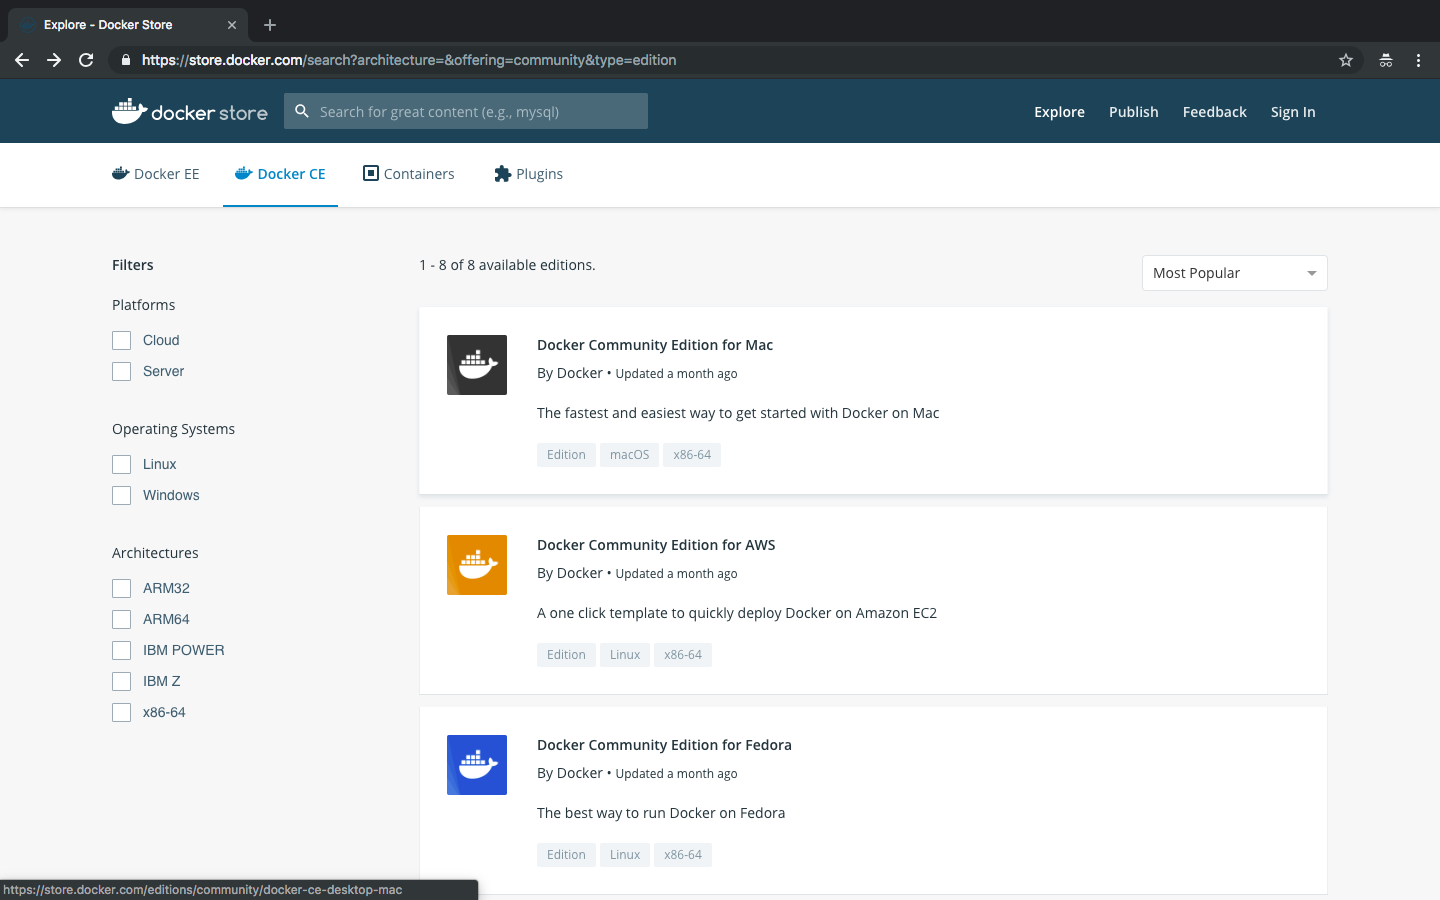This screenshot has height=900, width=1440.
Task: Toggle the ARM64 architecture filter
Action: point(122,620)
